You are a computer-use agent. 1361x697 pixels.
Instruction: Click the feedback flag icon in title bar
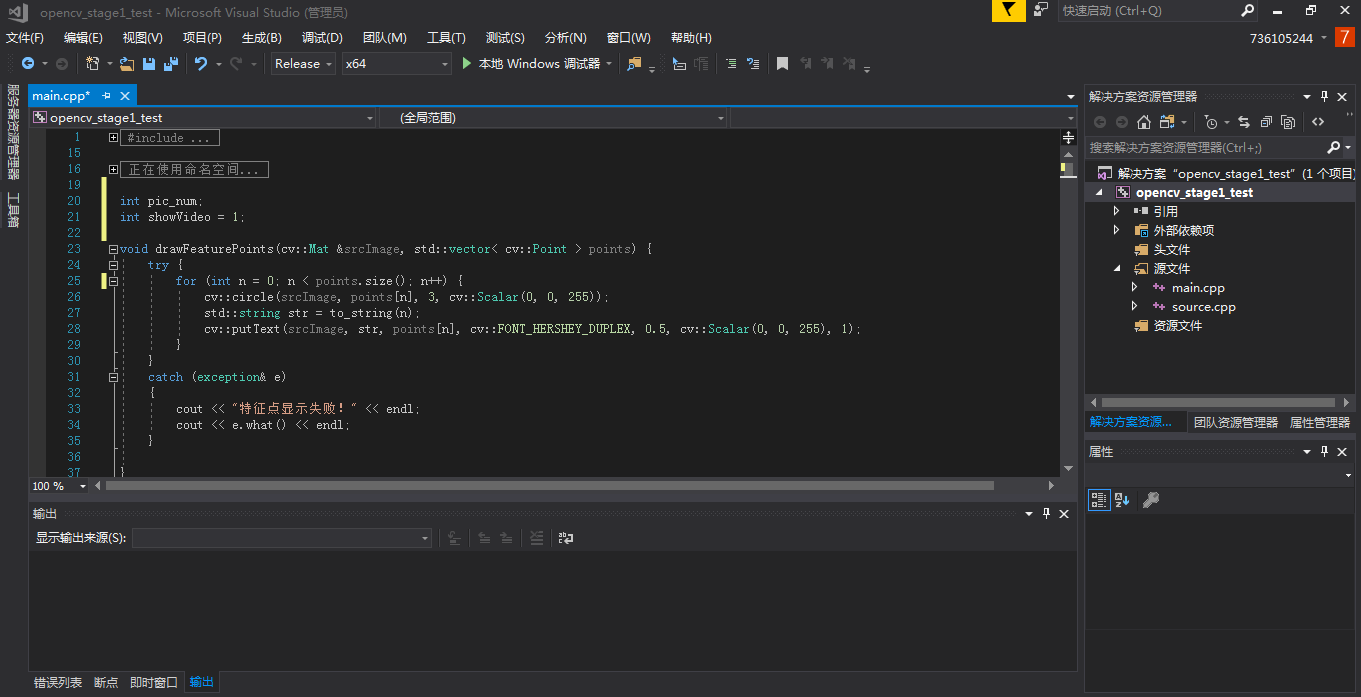[1008, 10]
